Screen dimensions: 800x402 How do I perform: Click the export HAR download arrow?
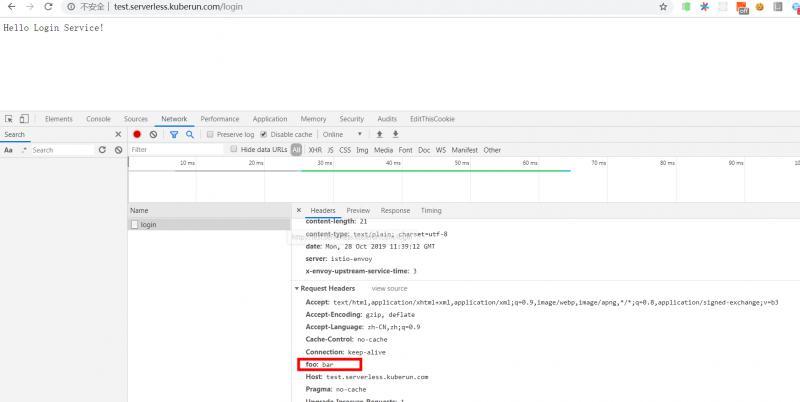(x=395, y=134)
